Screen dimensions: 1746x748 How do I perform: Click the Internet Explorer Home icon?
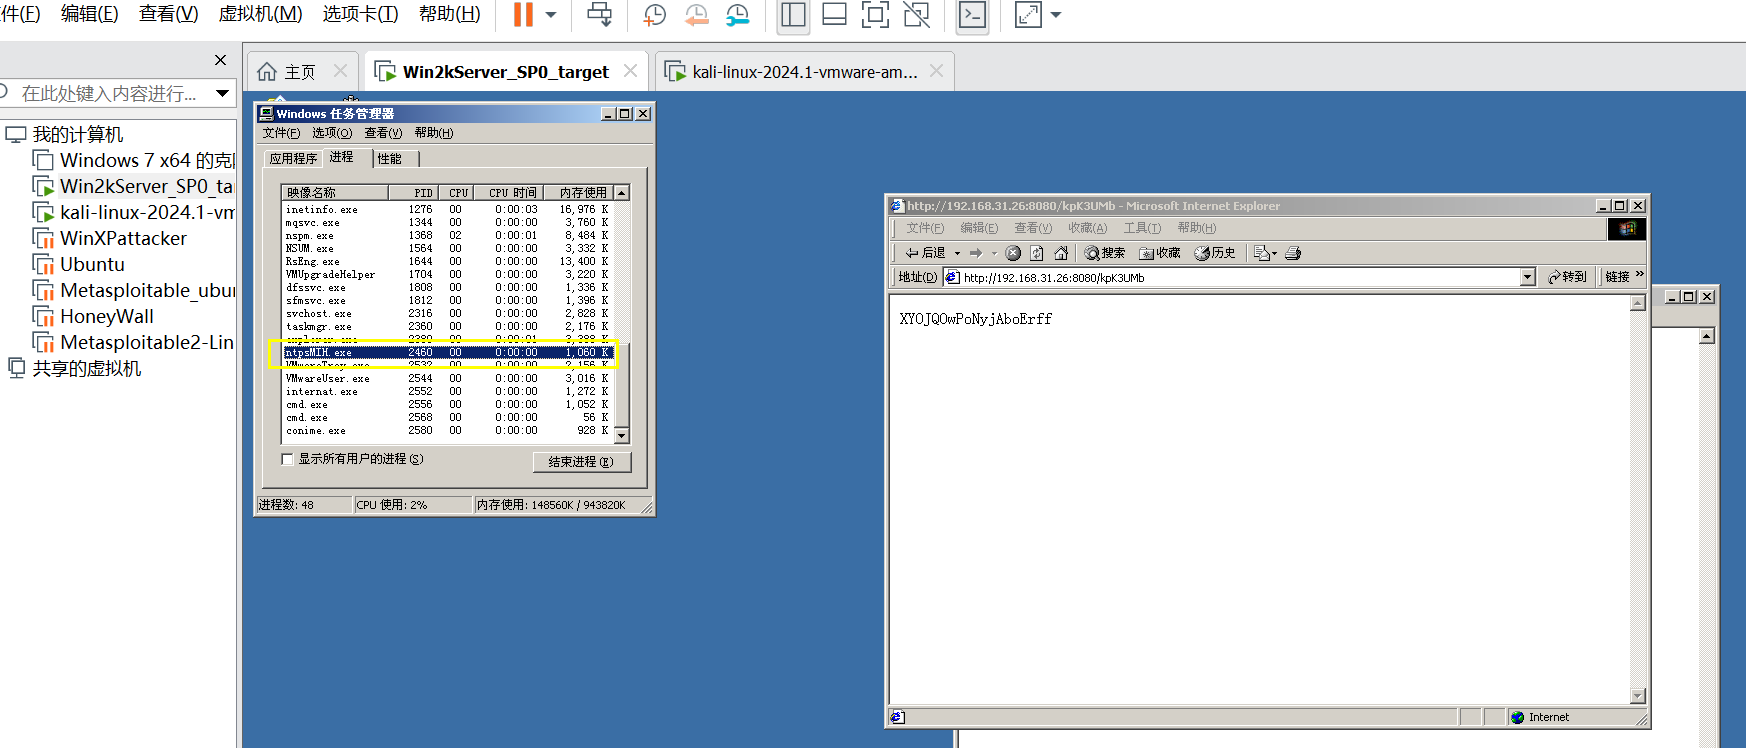click(1061, 253)
